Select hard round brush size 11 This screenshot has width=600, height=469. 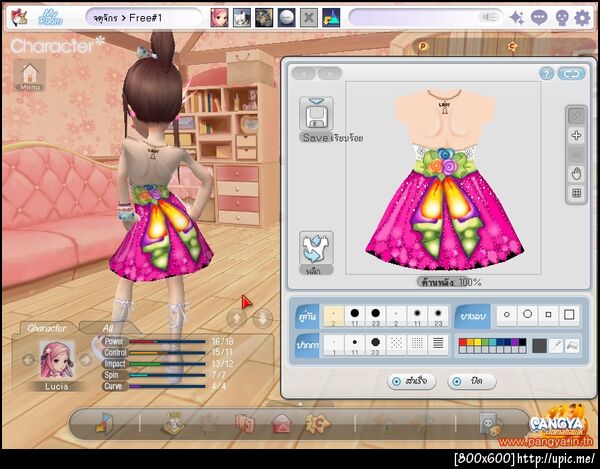pos(355,316)
